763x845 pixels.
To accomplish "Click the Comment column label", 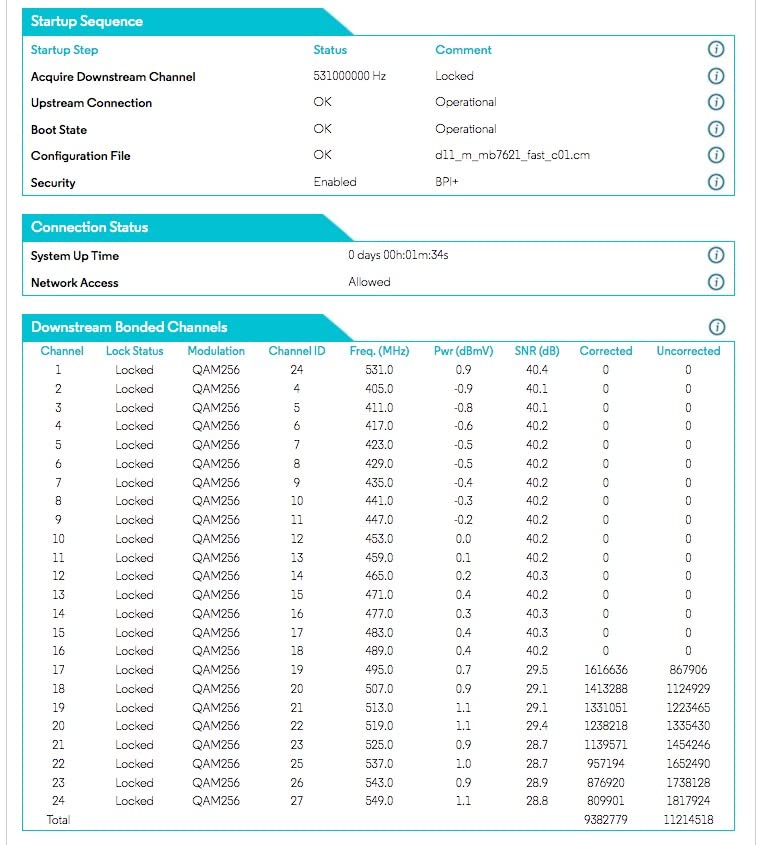I will (463, 50).
